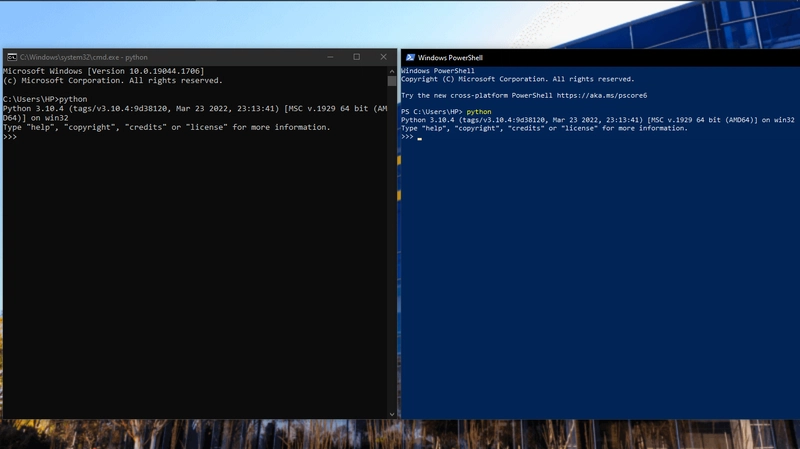Image resolution: width=800 pixels, height=449 pixels.
Task: Click the >>> Python prompt in cmd
Action: (x=10, y=136)
